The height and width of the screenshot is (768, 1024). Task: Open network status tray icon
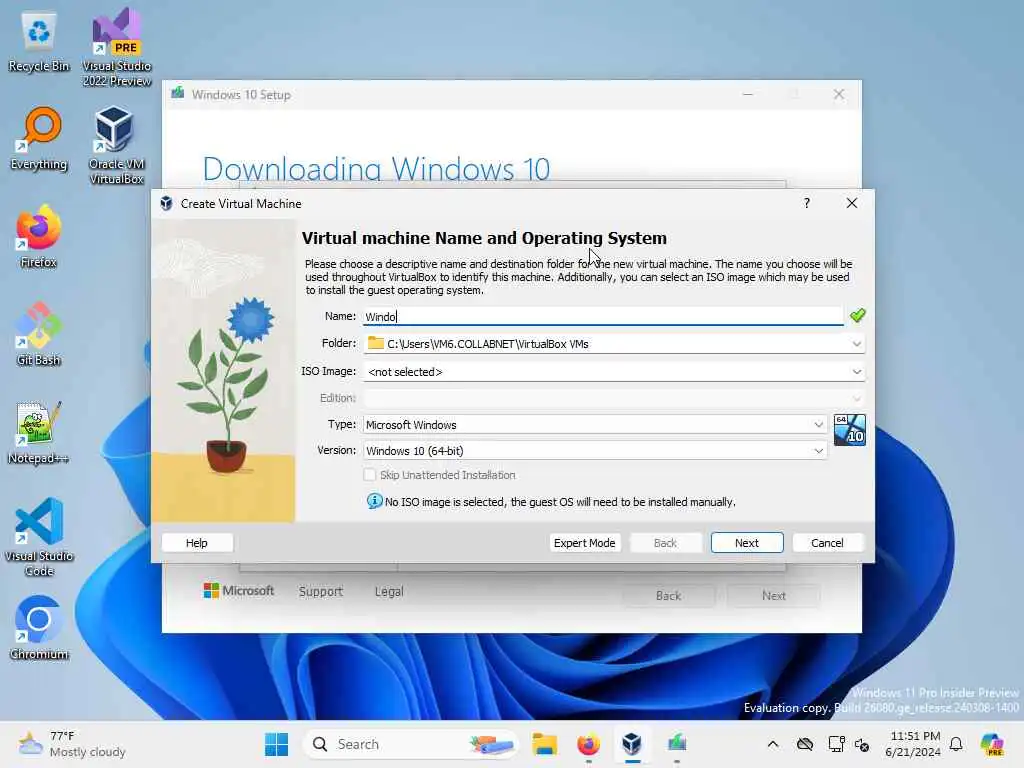pyautogui.click(x=836, y=744)
